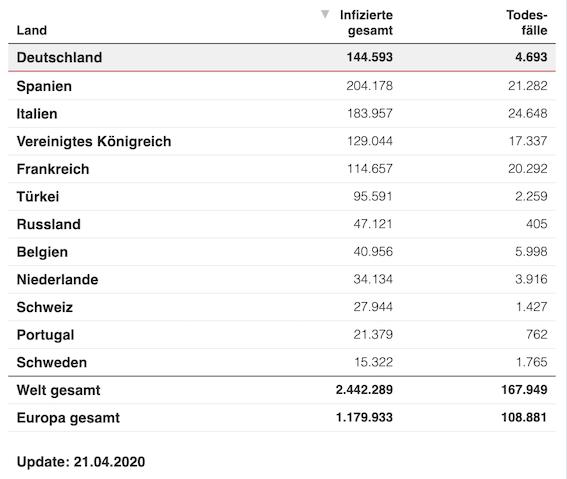Click Deutschland's infected count 144.593
This screenshot has height=479, width=567.
370,57
